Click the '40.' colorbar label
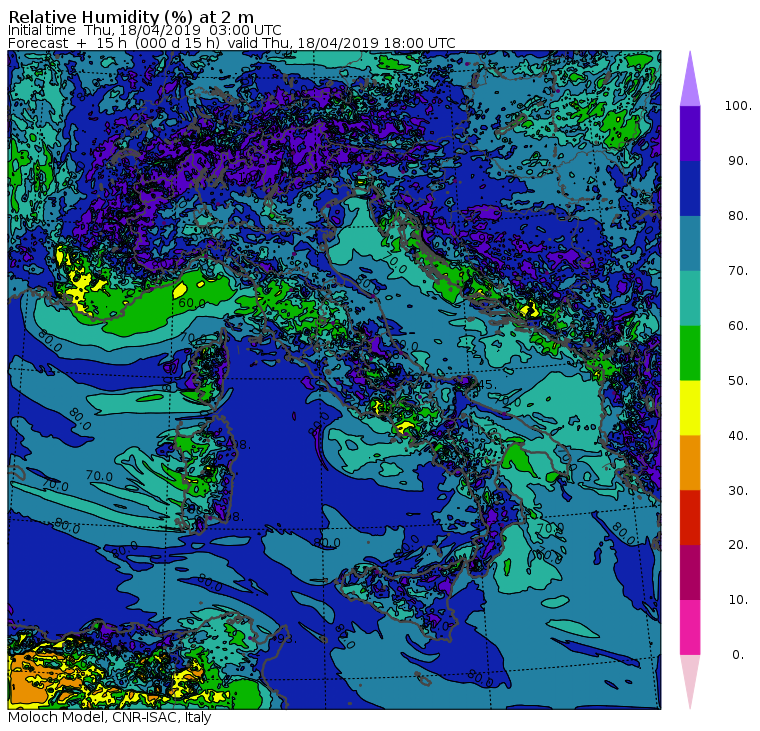 pyautogui.click(x=738, y=435)
